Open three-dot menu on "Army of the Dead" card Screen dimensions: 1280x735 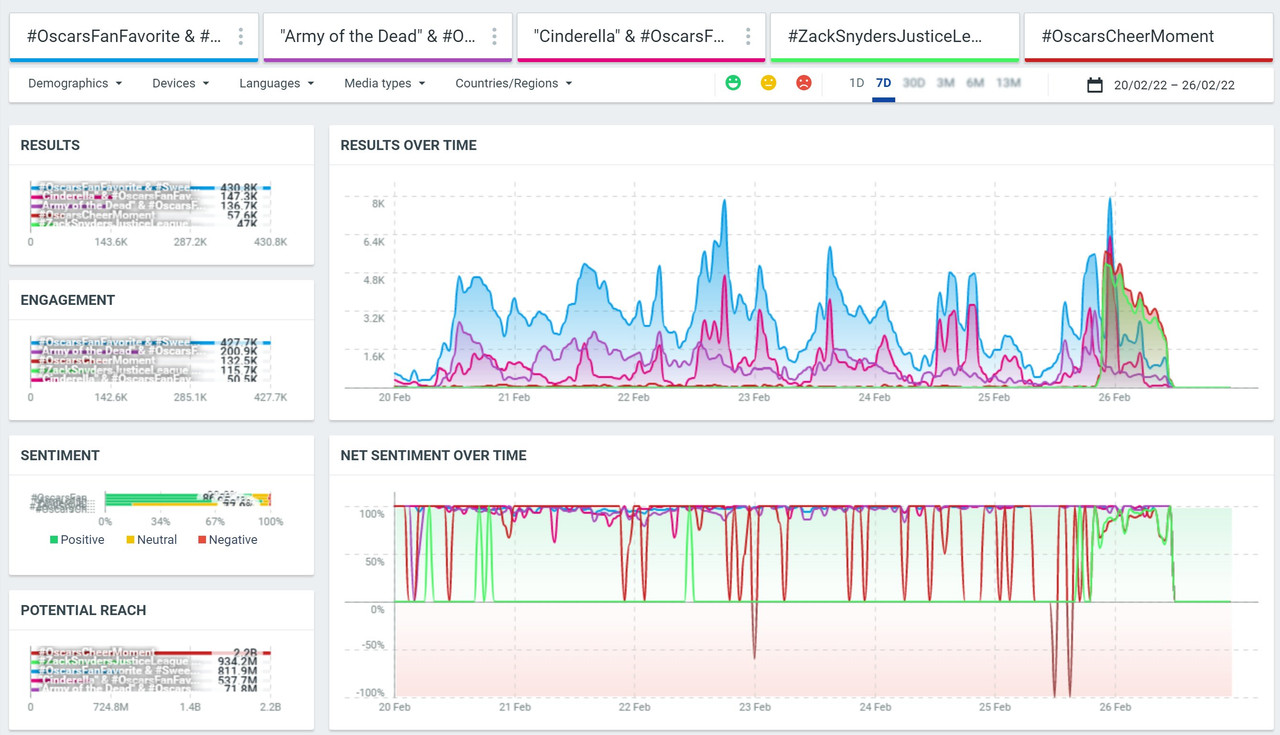pyautogui.click(x=494, y=37)
